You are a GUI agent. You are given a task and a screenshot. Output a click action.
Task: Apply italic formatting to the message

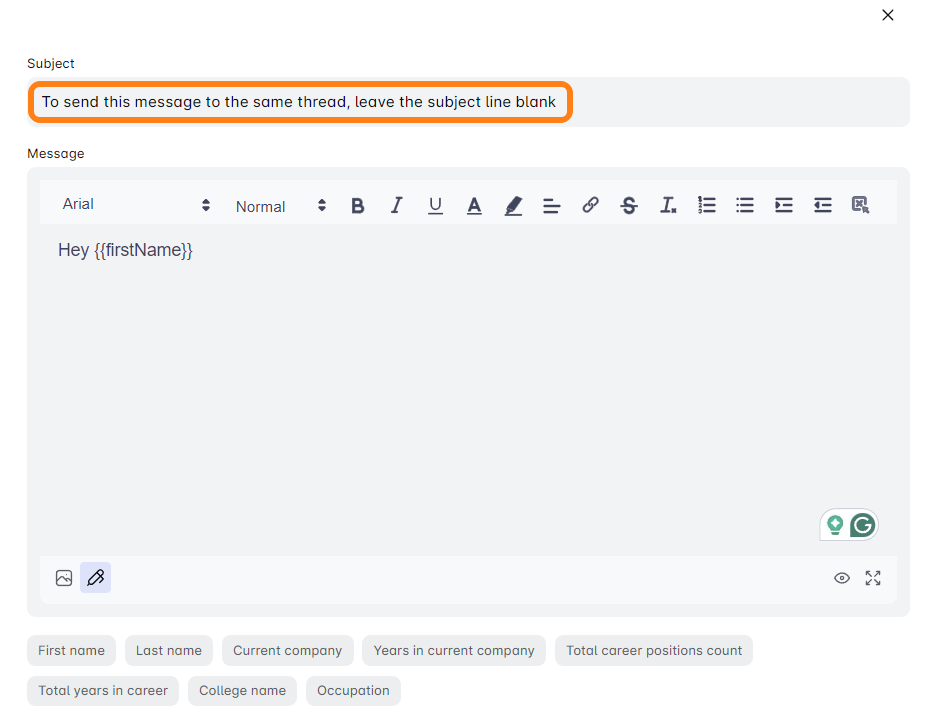396,206
